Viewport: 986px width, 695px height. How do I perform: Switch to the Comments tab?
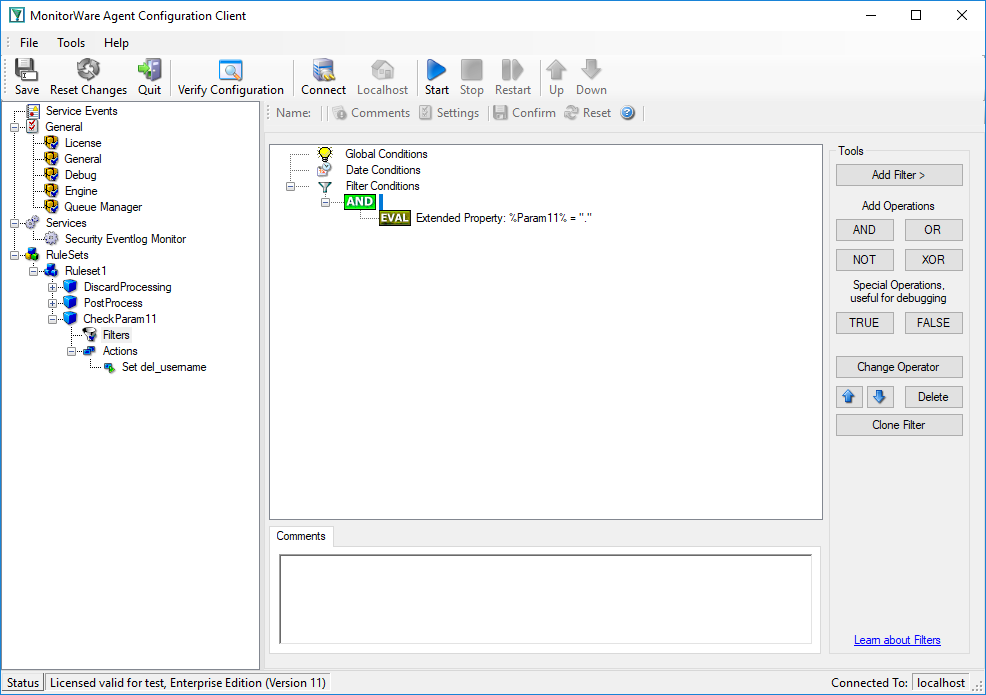(301, 536)
